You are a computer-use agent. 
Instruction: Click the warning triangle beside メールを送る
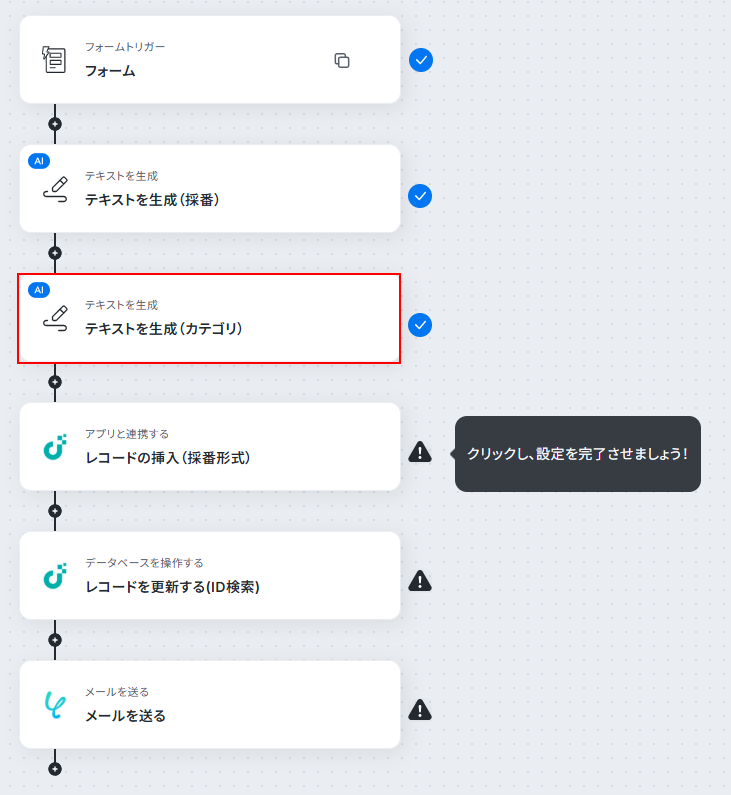point(420,710)
